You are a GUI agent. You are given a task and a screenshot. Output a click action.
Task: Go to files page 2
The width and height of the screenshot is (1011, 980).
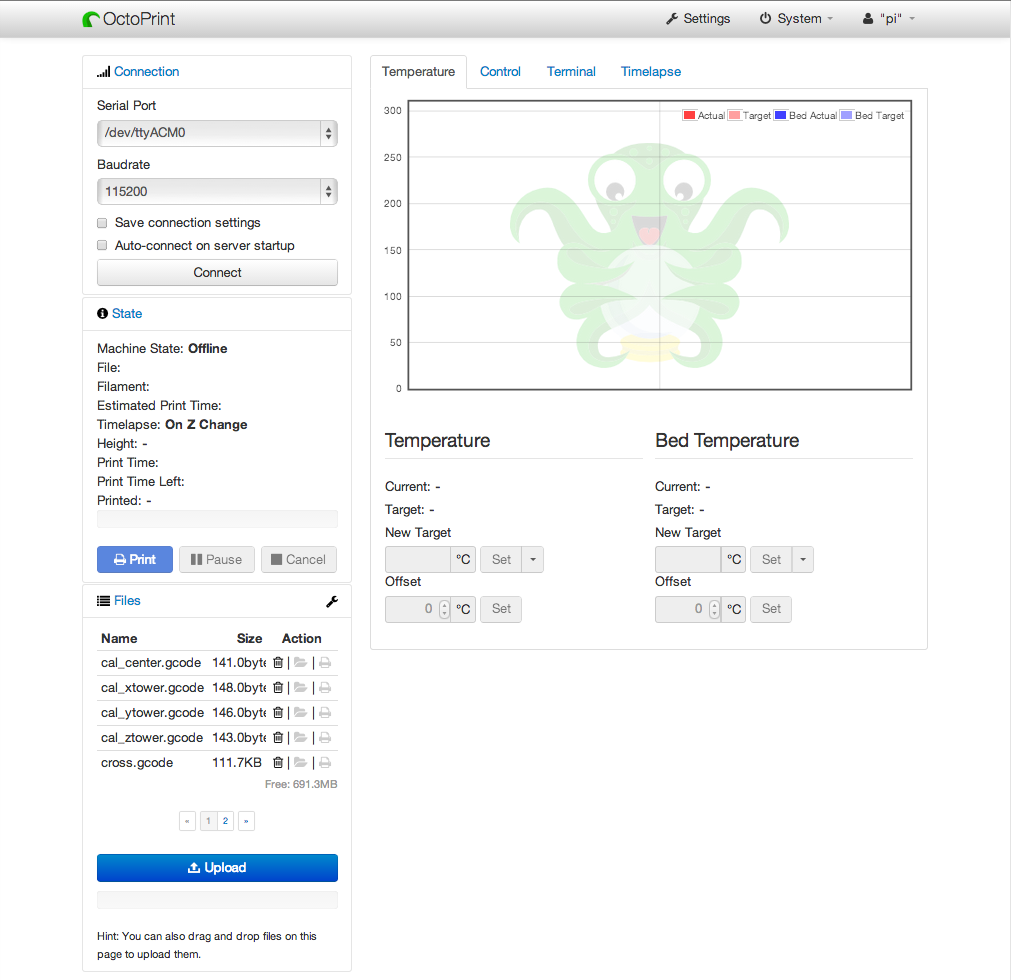[225, 821]
